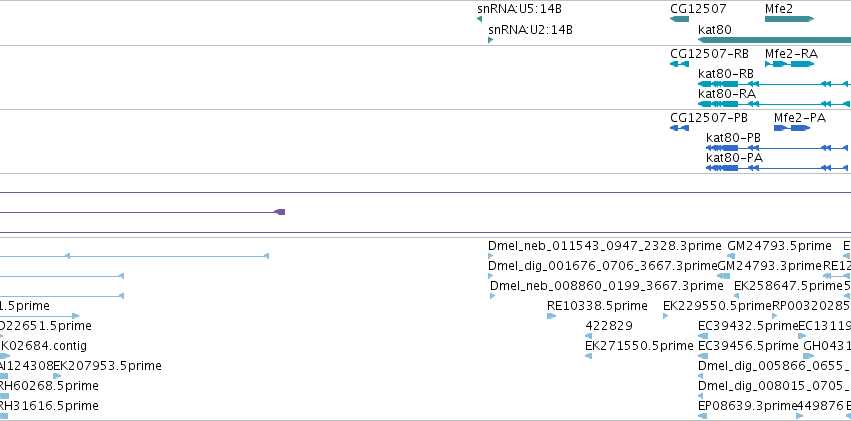Click the Mfe2 gene arrow glyph
The width and height of the screenshot is (851, 421).
point(789,19)
